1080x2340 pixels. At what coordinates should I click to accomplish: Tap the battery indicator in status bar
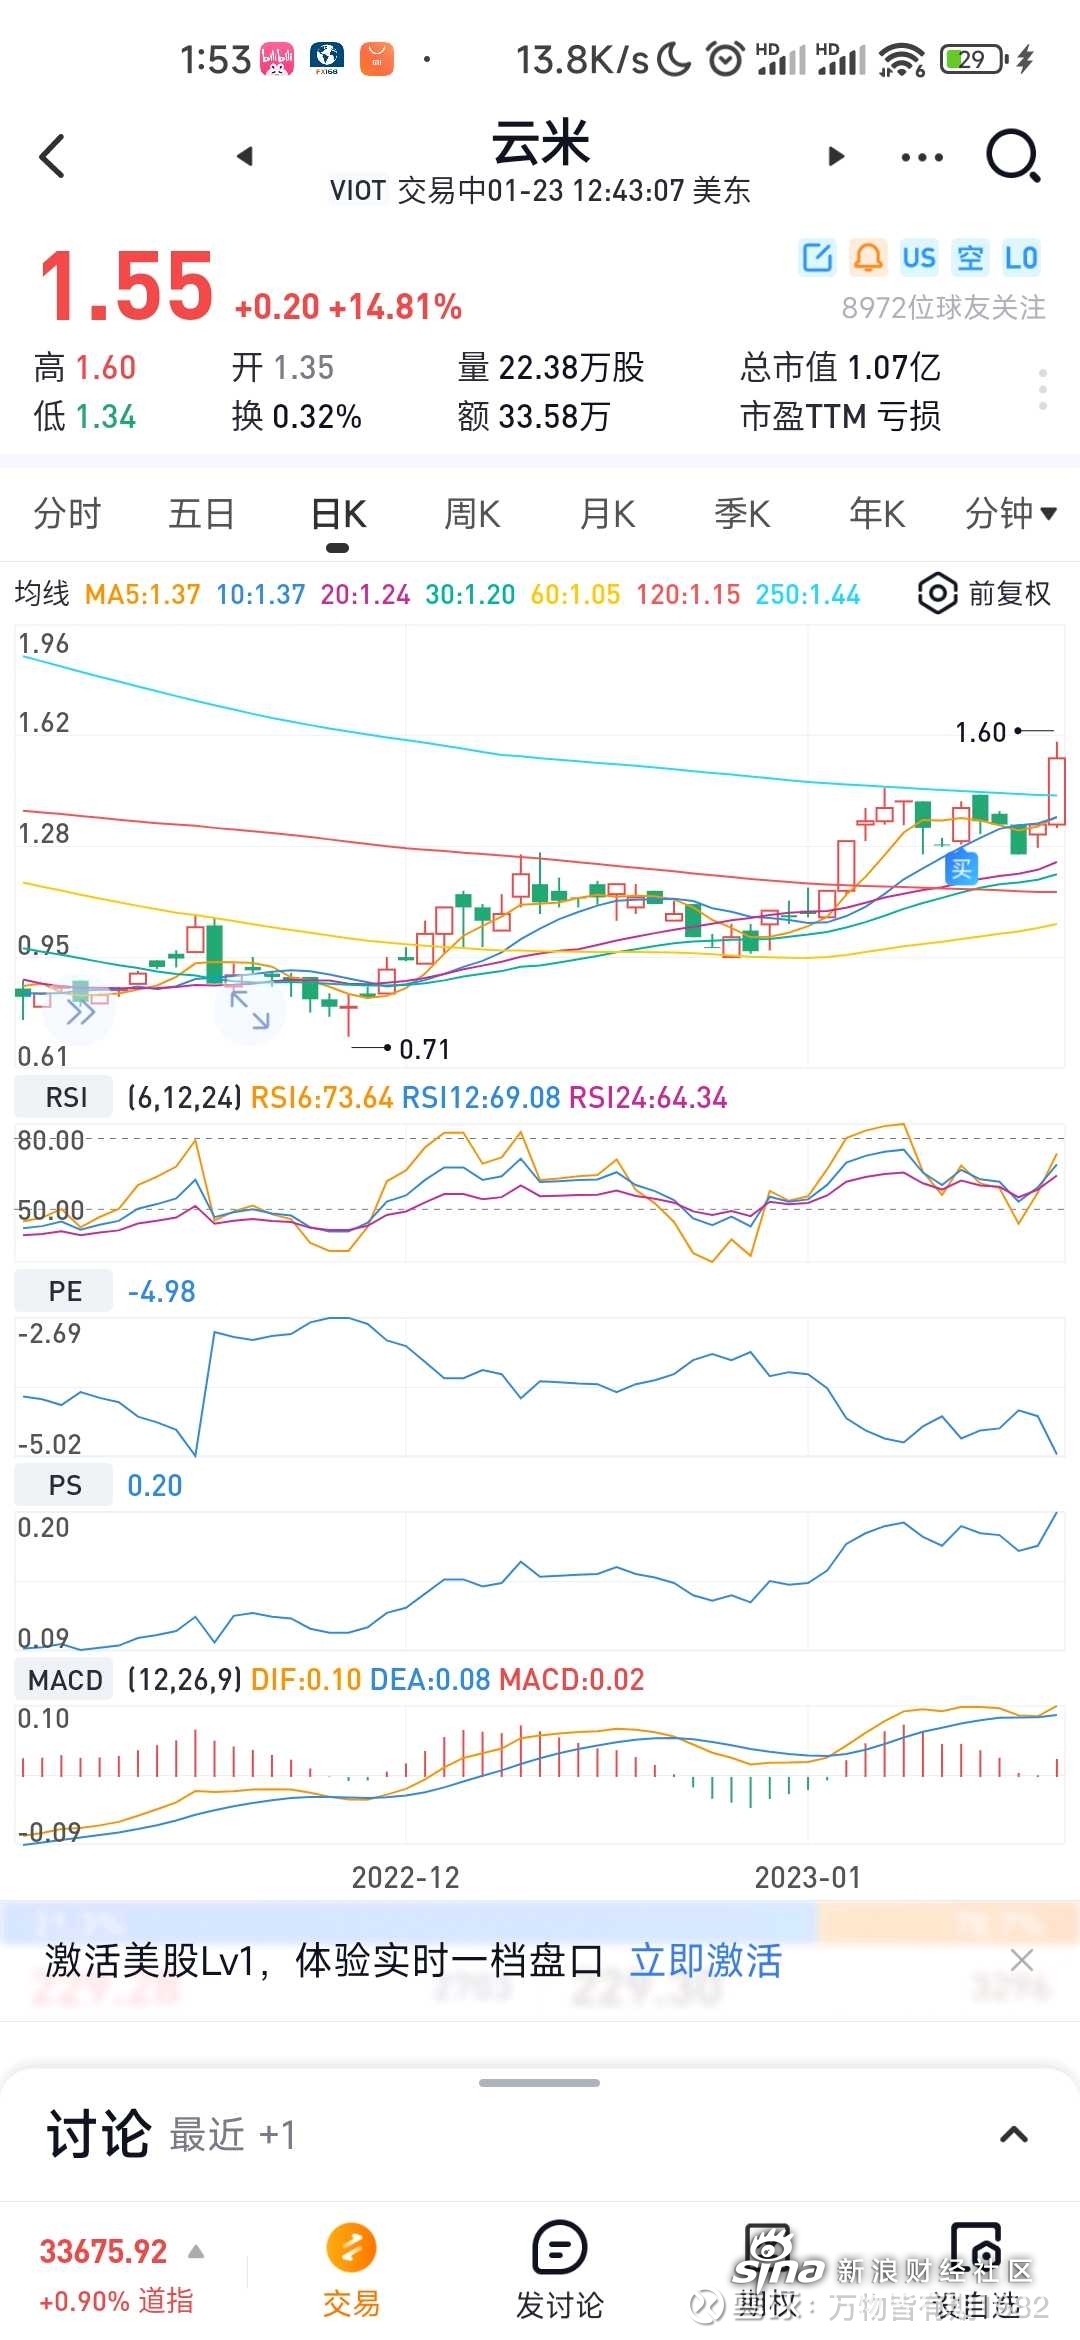976,60
